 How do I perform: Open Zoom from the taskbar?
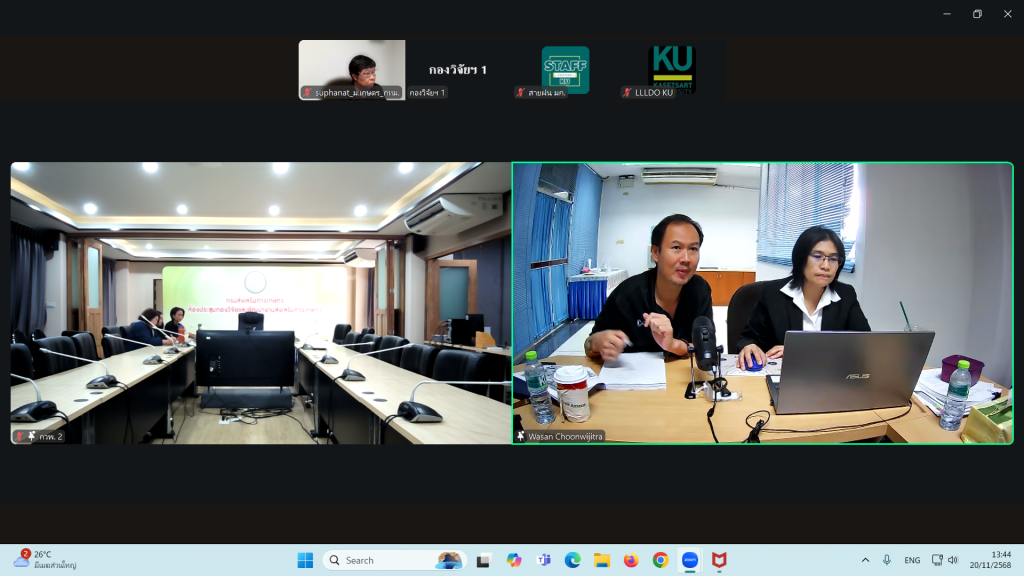(689, 560)
